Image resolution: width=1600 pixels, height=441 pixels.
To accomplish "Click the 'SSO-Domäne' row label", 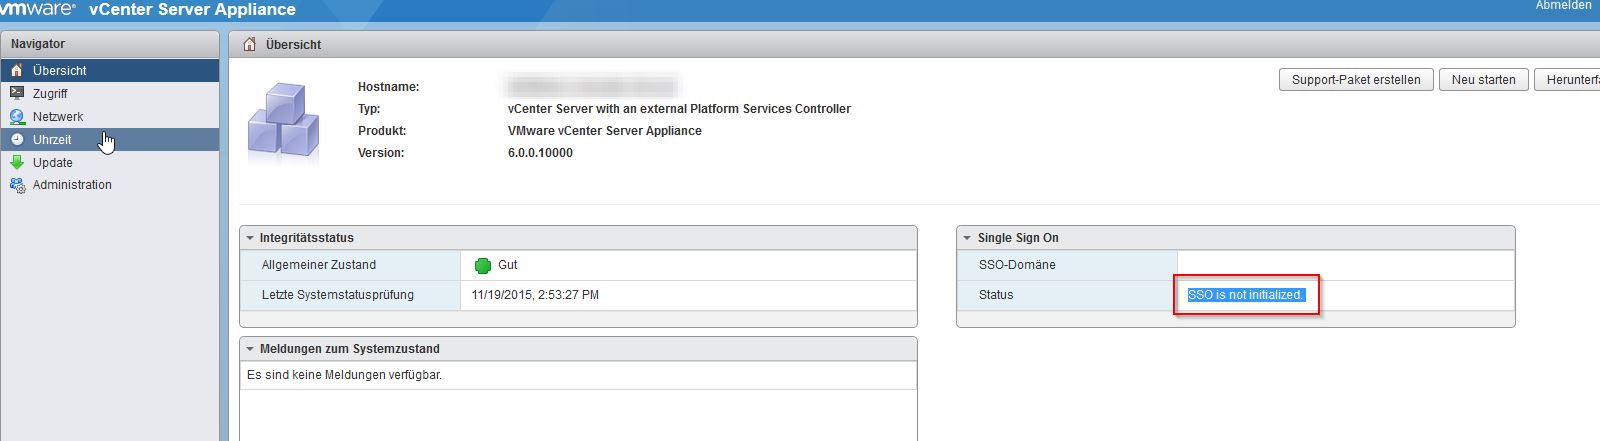I will (1017, 265).
